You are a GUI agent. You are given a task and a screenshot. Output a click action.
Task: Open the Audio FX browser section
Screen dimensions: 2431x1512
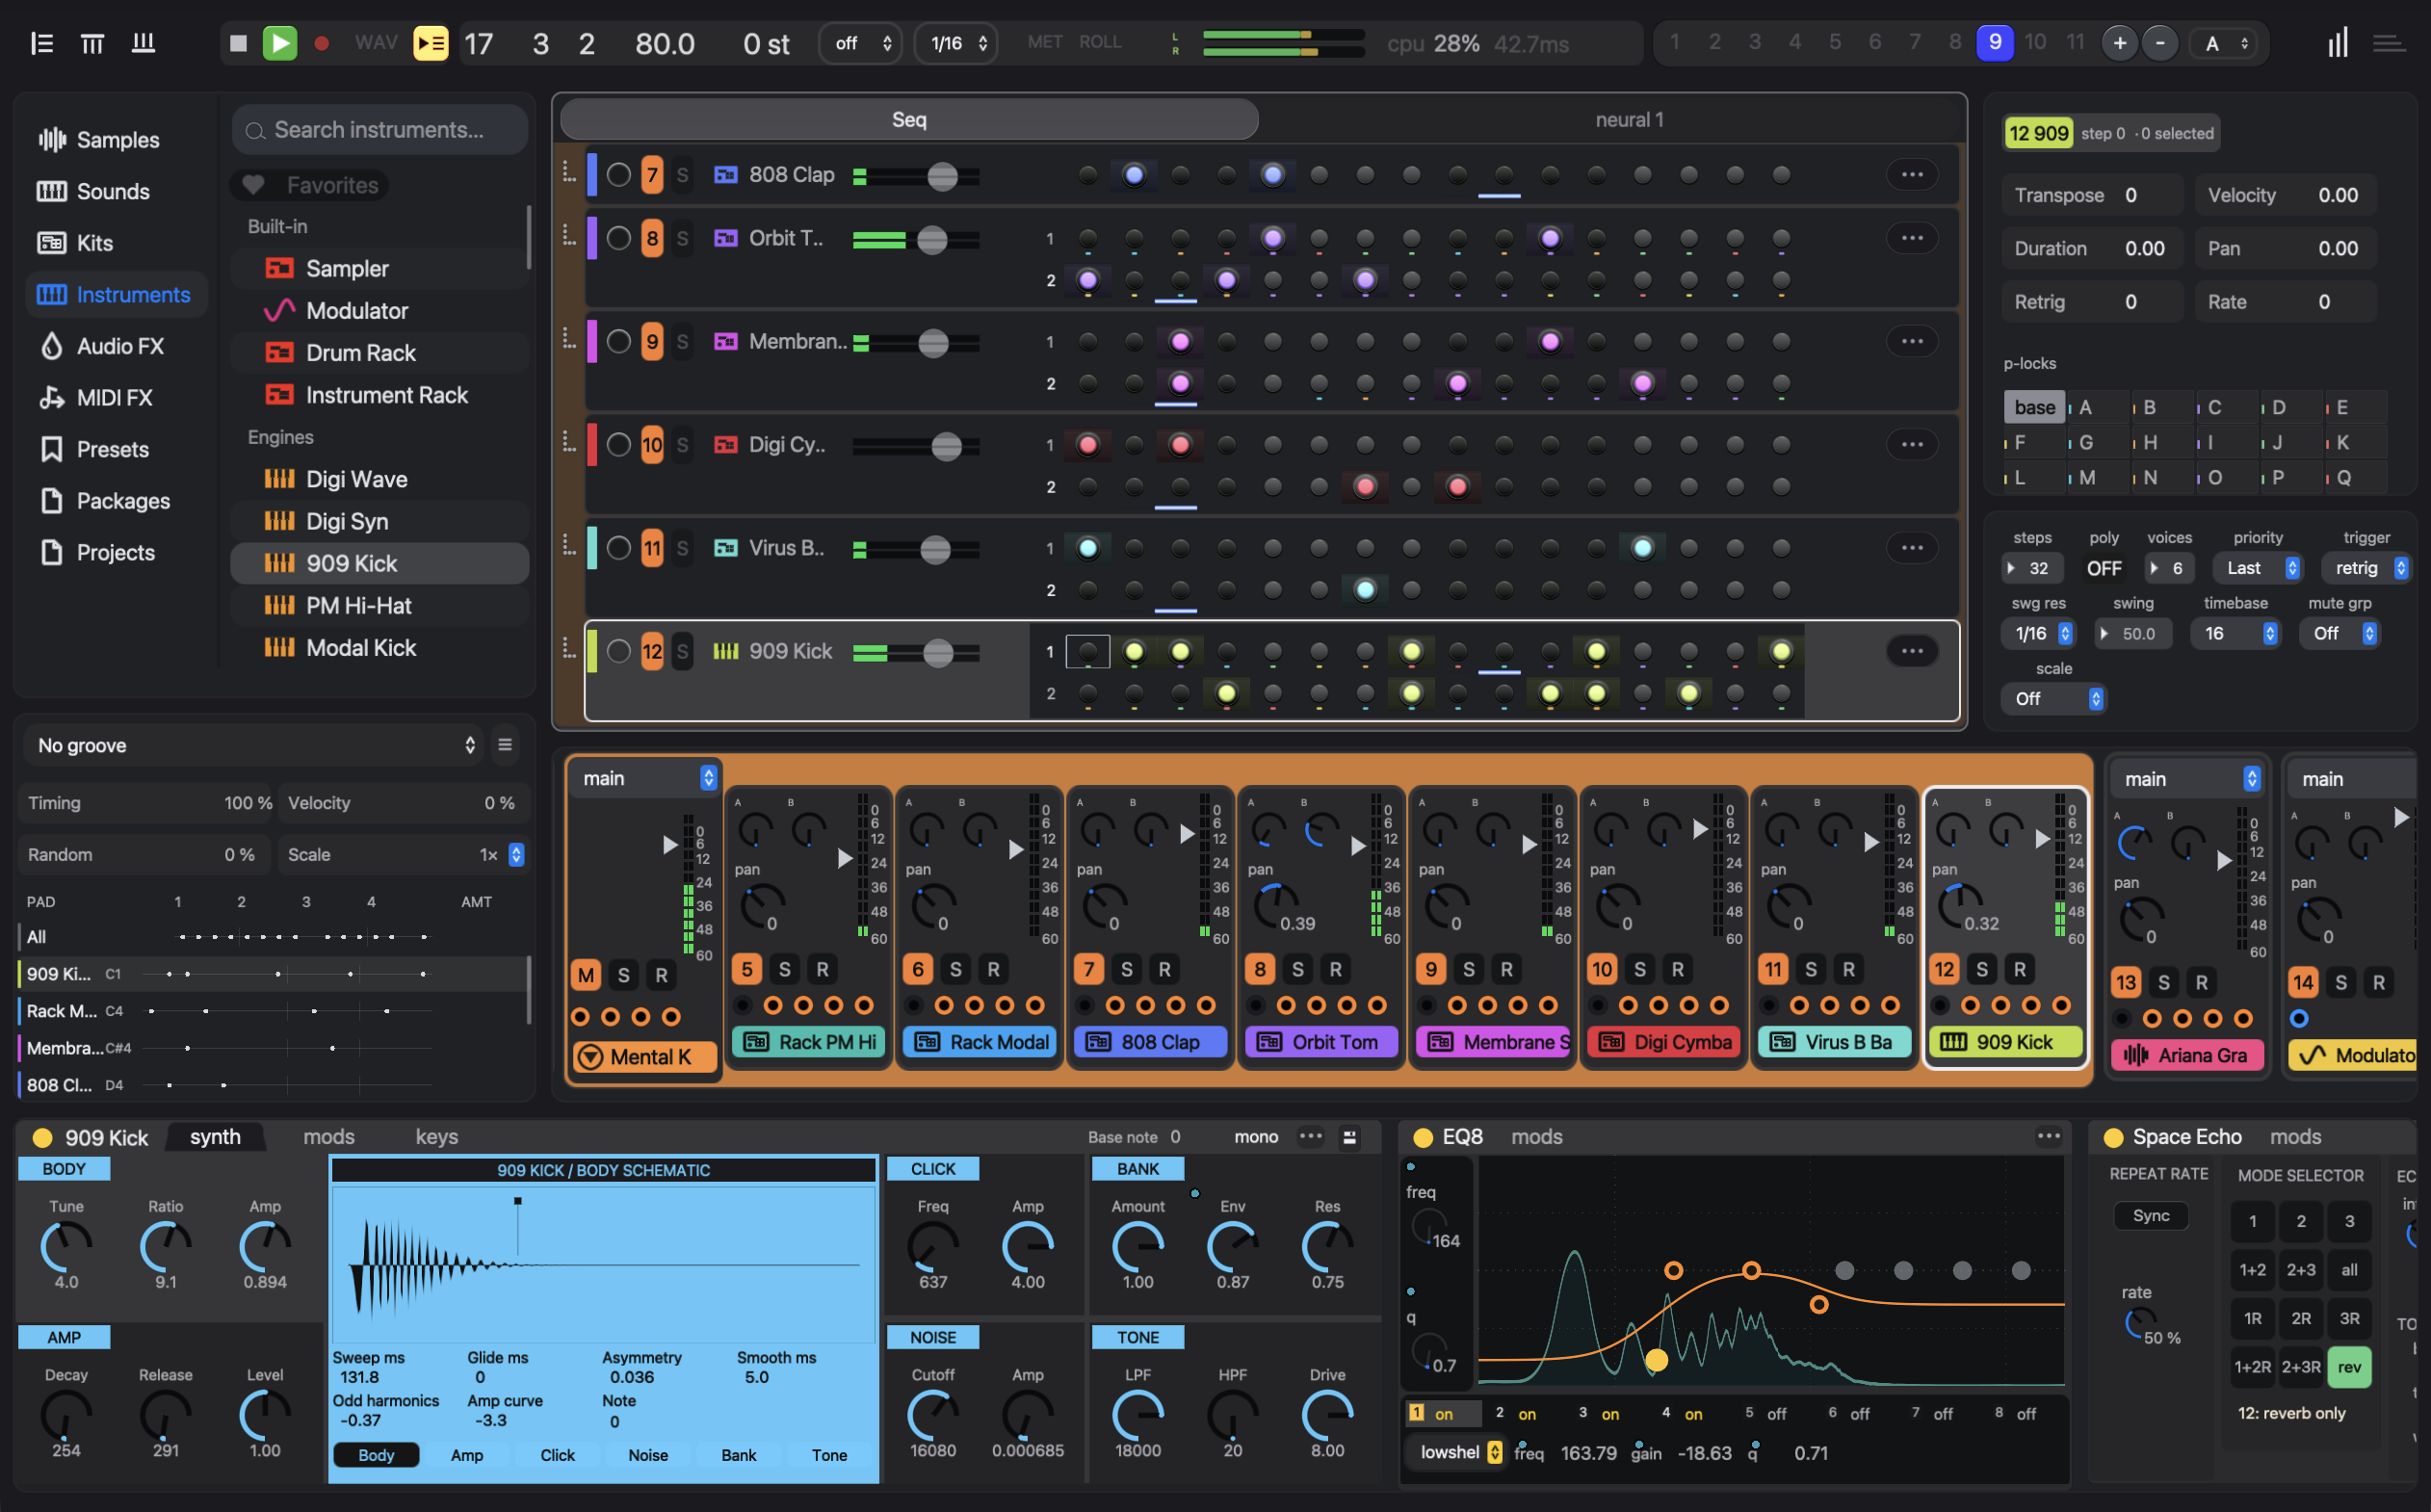[x=100, y=346]
